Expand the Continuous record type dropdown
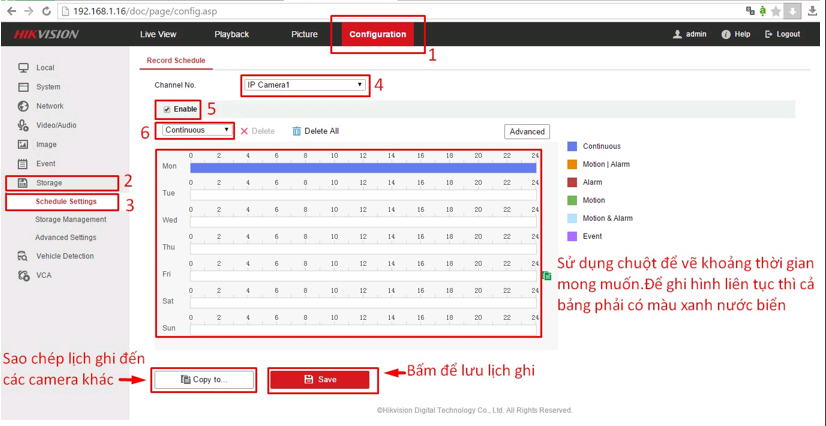 [x=198, y=130]
